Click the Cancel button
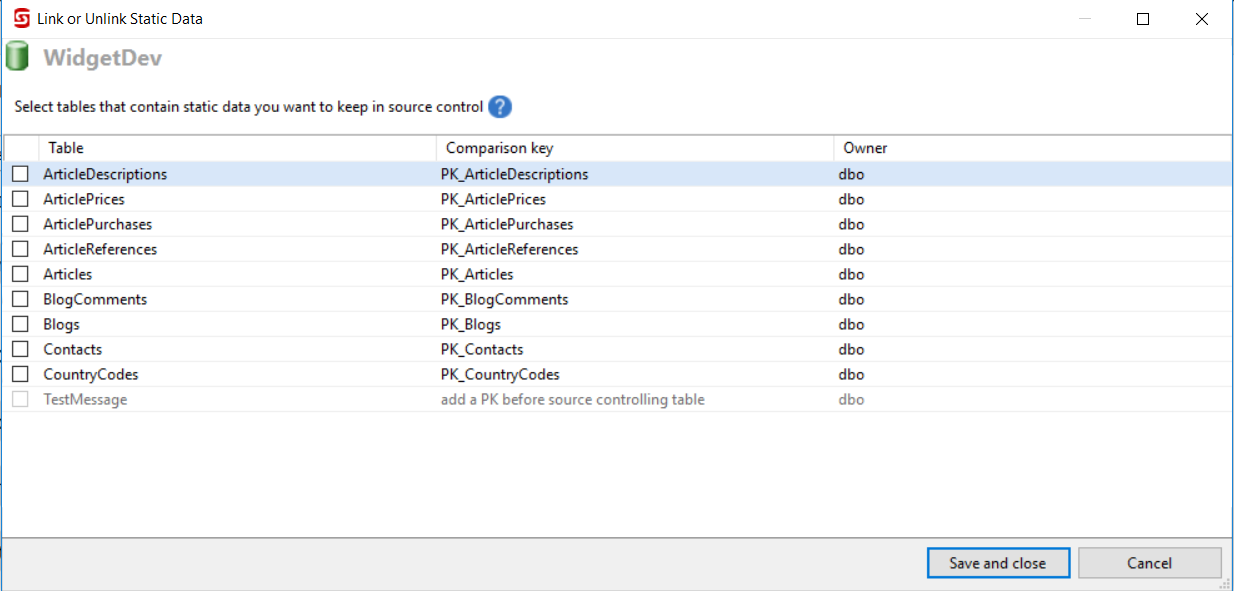The width and height of the screenshot is (1234, 591). tap(1149, 563)
